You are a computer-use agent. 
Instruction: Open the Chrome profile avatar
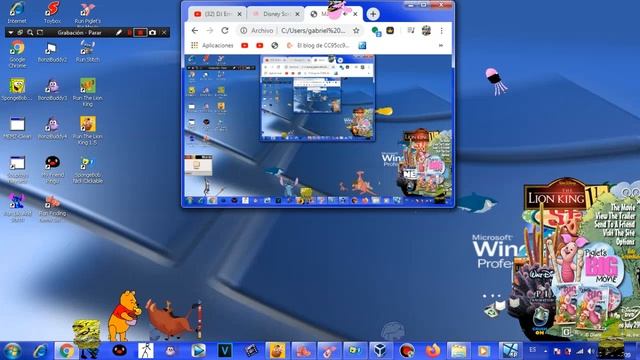click(426, 30)
